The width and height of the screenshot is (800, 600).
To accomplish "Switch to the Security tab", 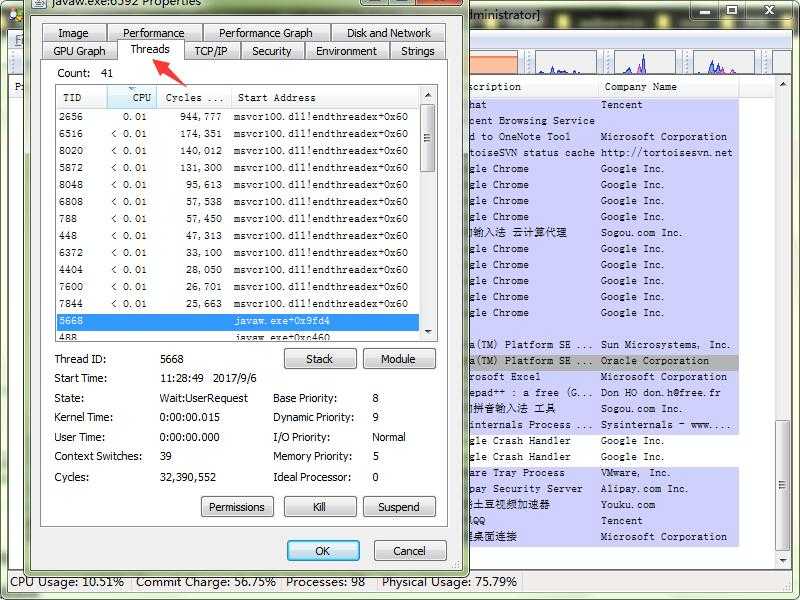I will point(271,51).
